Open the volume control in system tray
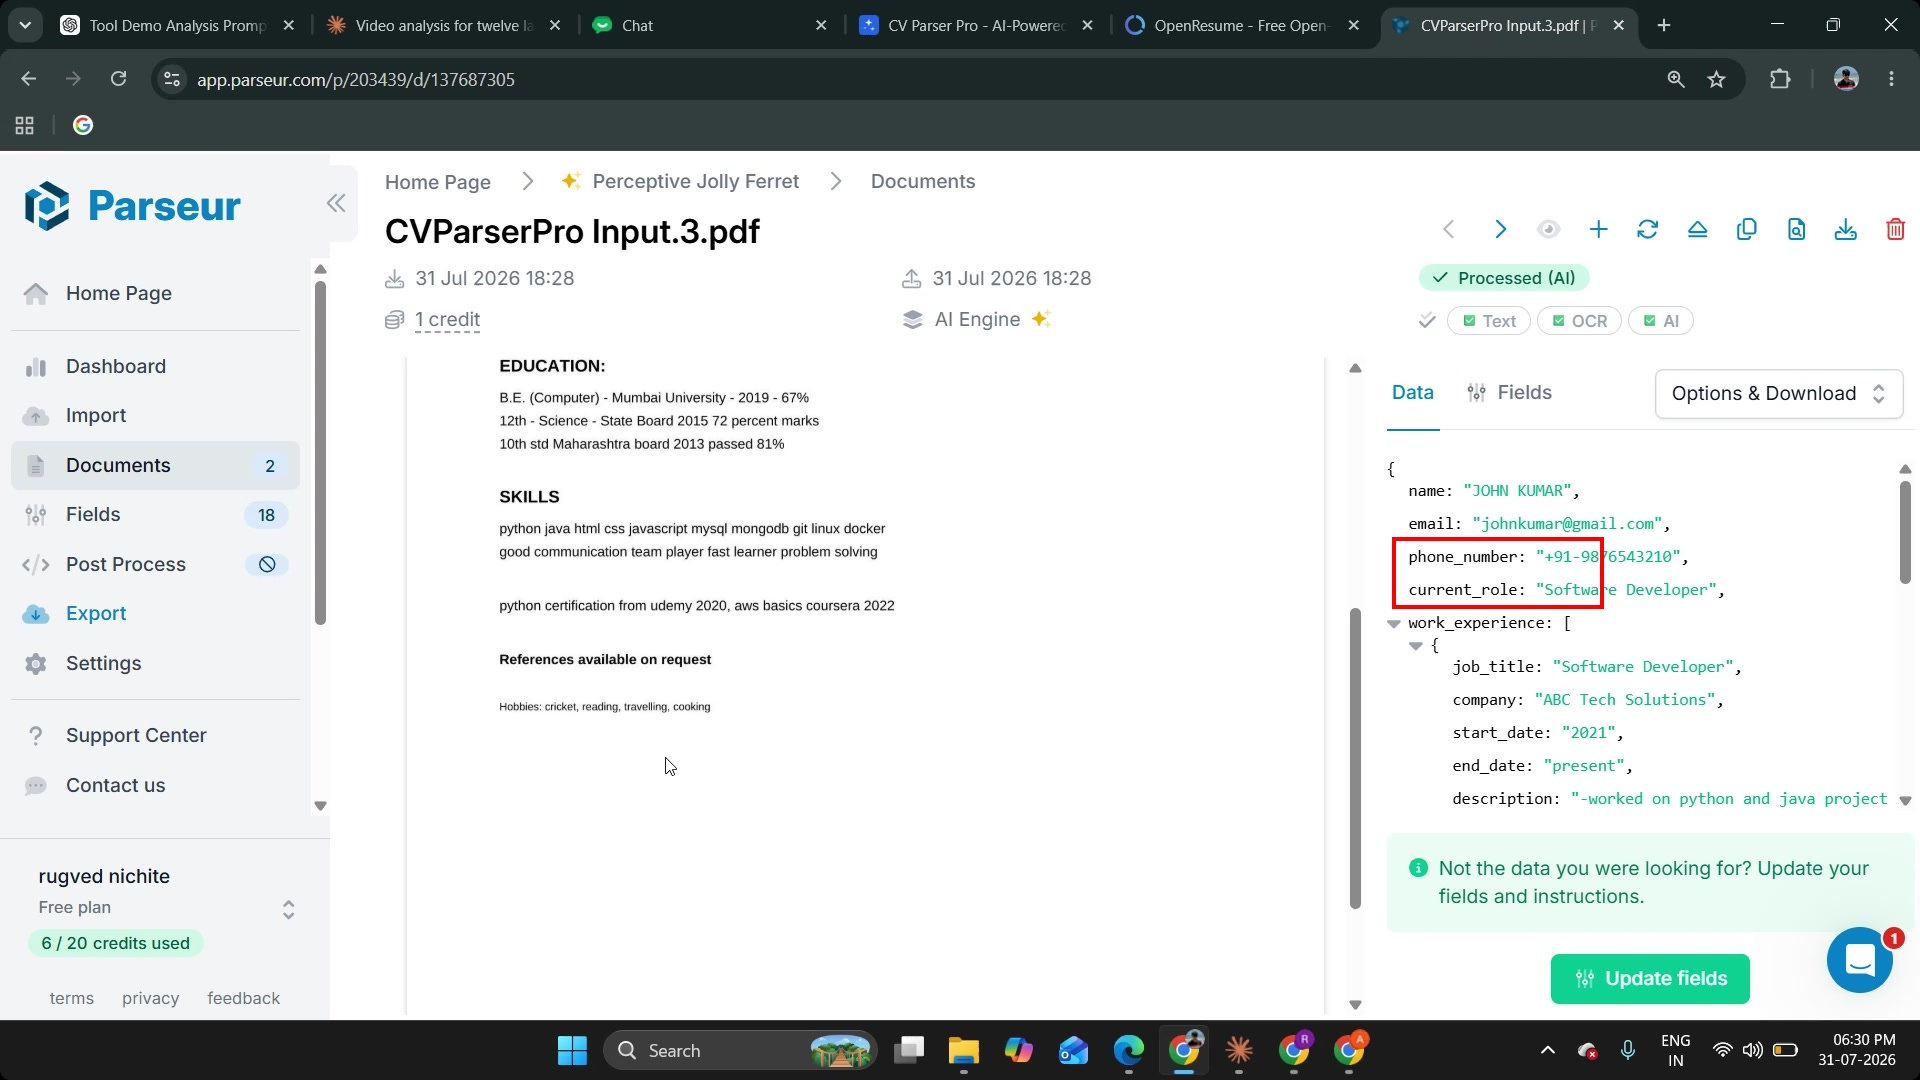This screenshot has height=1080, width=1920. pyautogui.click(x=1753, y=1050)
